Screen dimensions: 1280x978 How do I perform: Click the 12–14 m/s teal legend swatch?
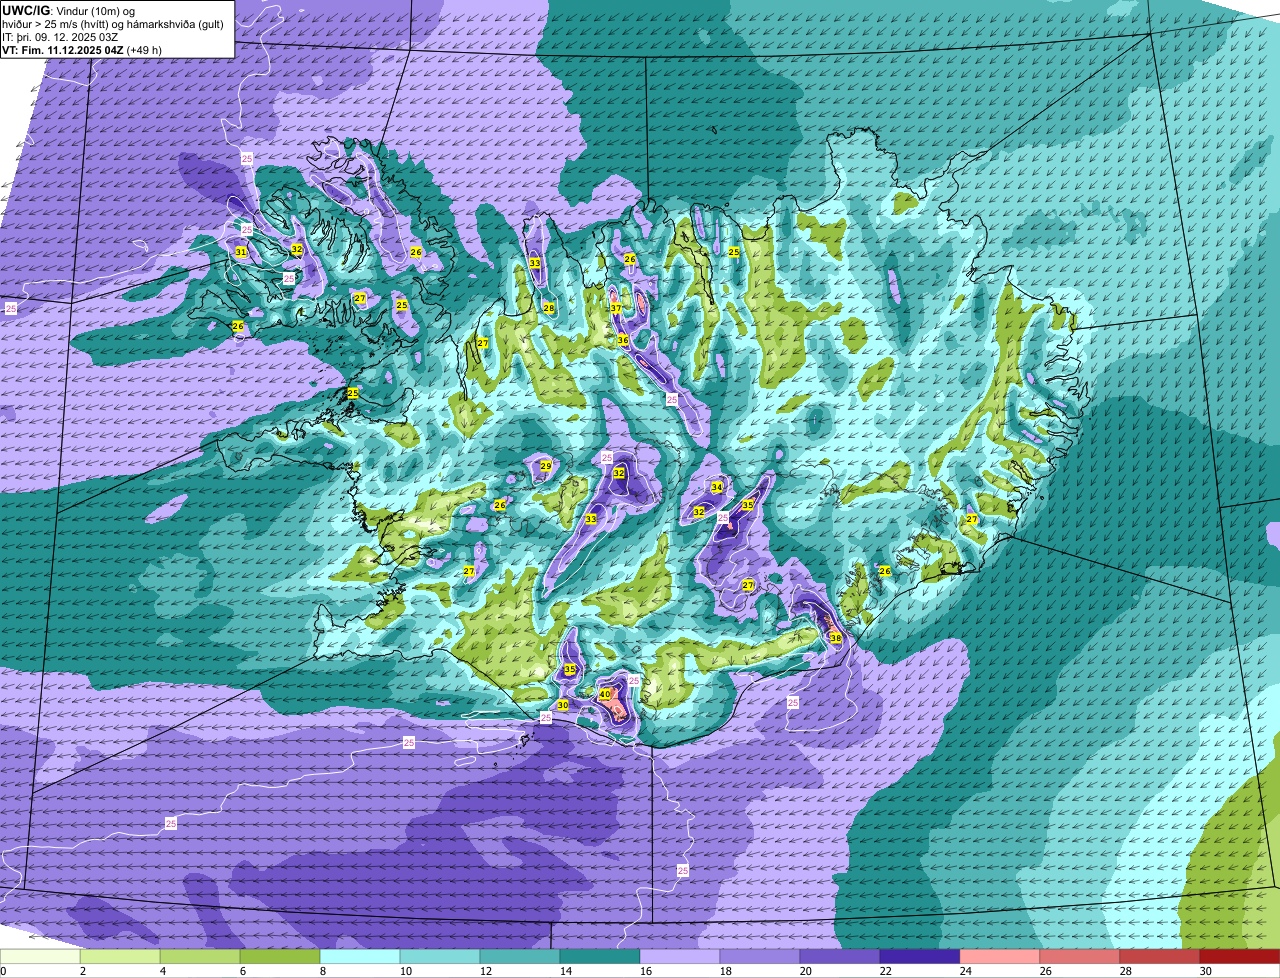pyautogui.click(x=520, y=956)
